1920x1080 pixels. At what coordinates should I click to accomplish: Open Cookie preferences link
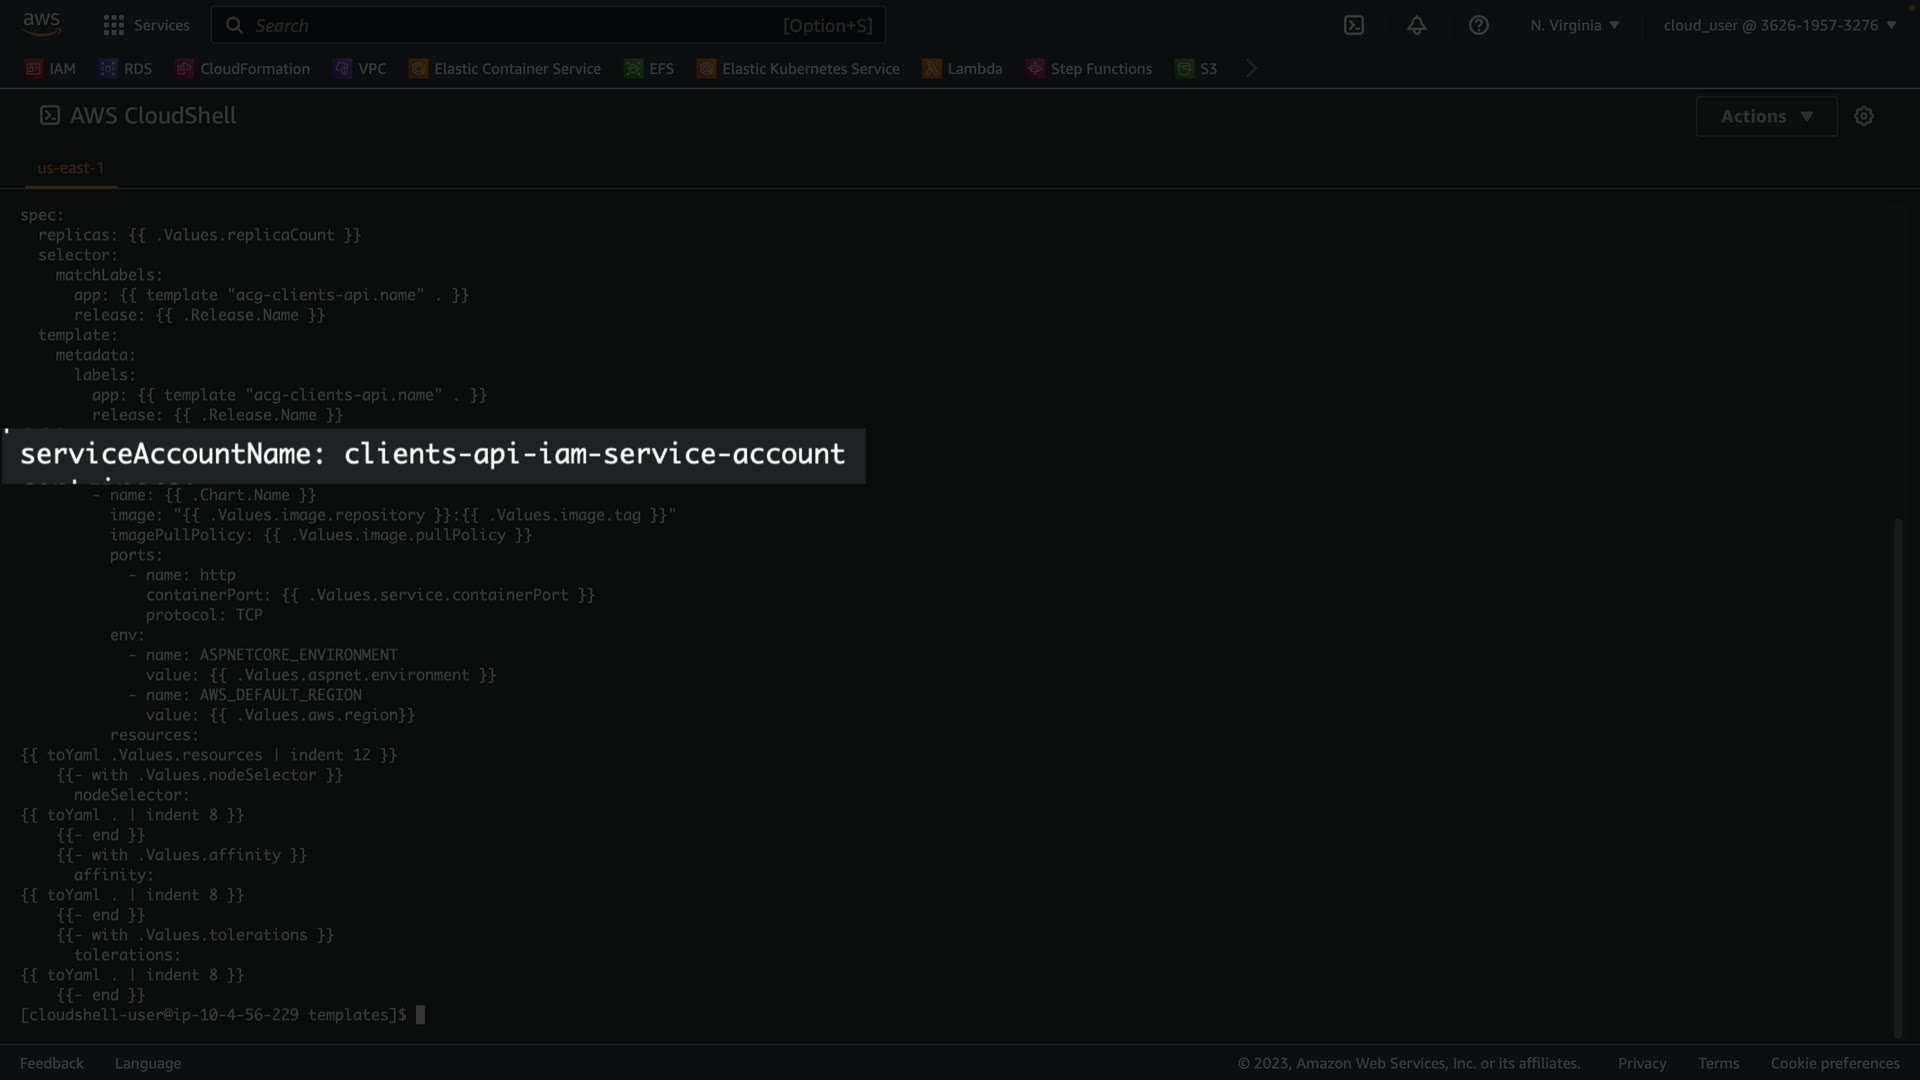[x=1834, y=1063]
